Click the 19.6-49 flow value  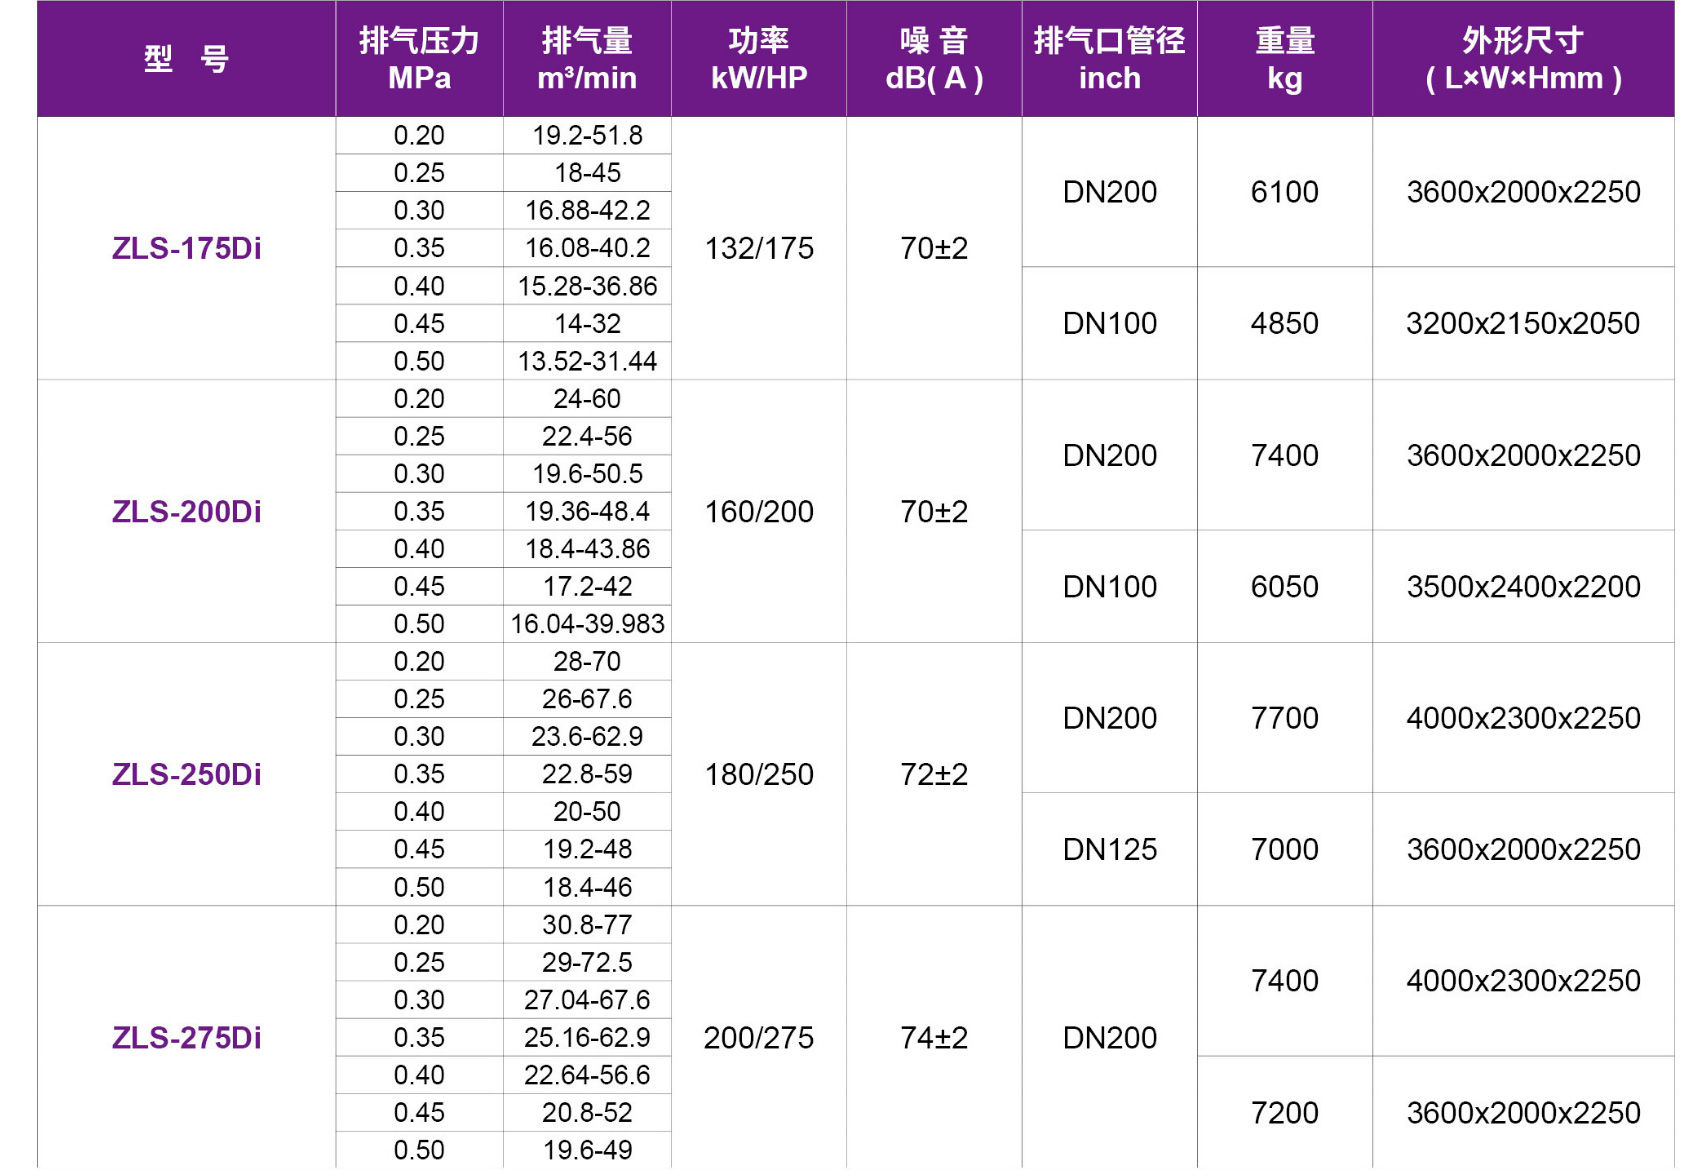587,1150
